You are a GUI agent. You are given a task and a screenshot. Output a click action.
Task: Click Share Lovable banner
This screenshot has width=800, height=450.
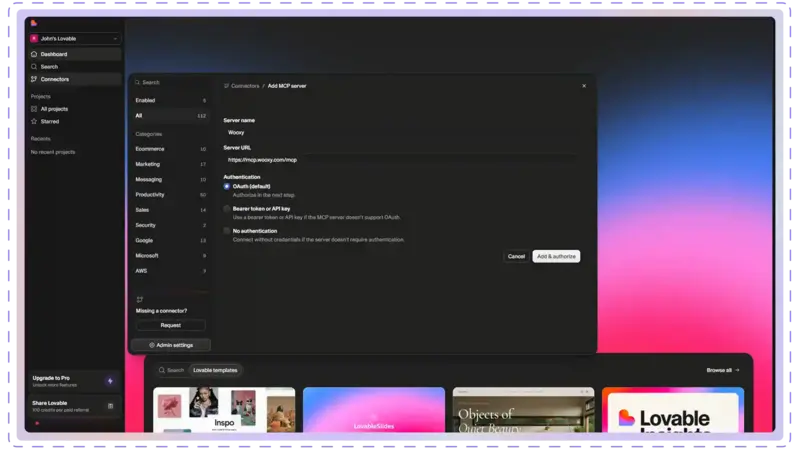tap(74, 406)
